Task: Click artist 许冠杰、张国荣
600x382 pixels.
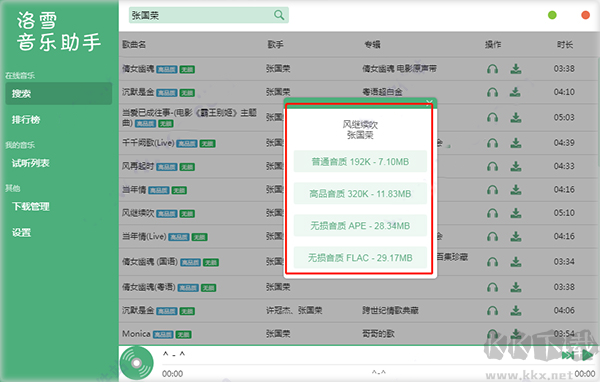Action: (294, 311)
